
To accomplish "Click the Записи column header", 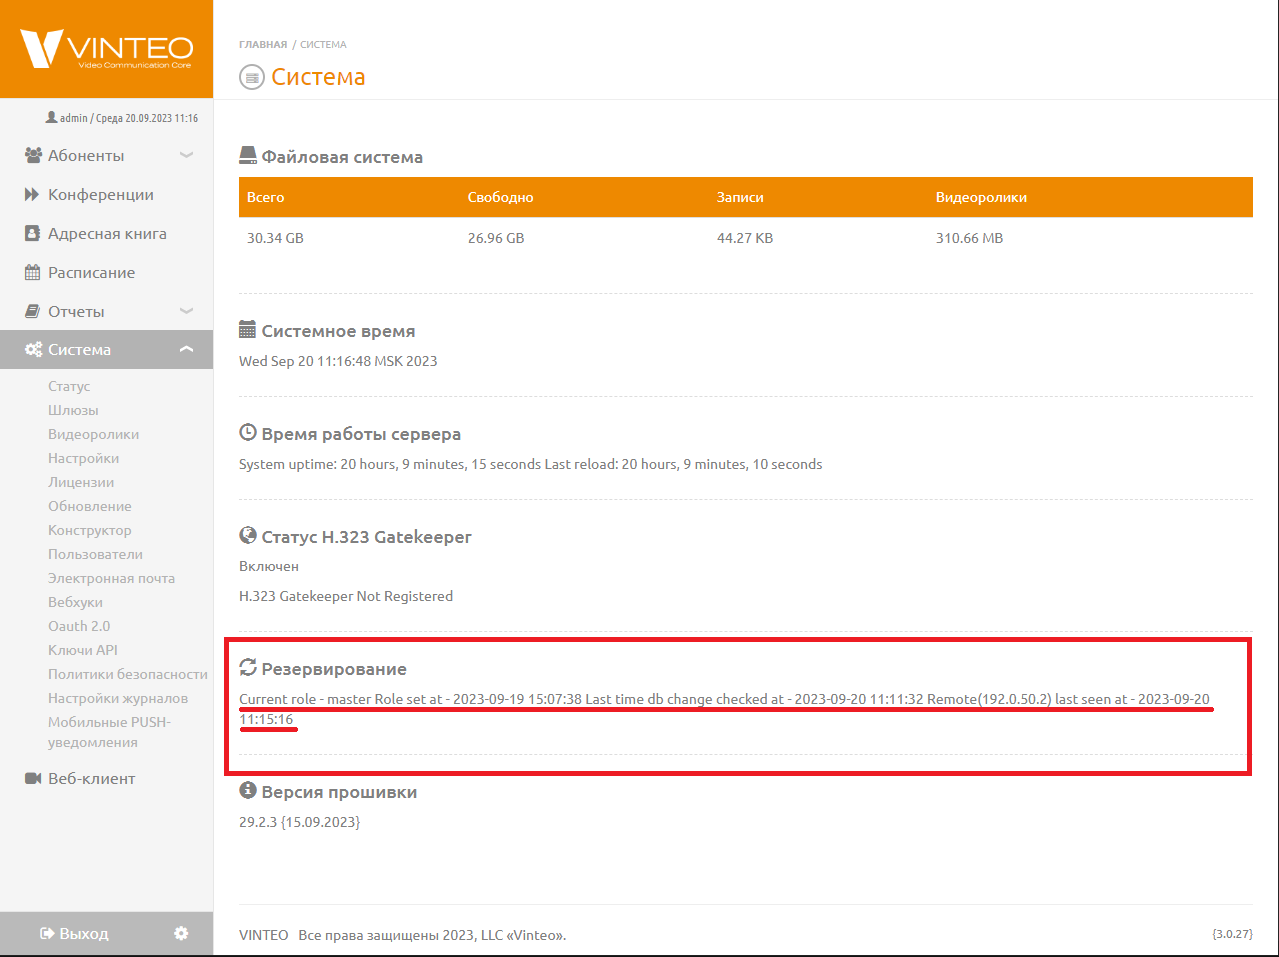I will point(740,197).
